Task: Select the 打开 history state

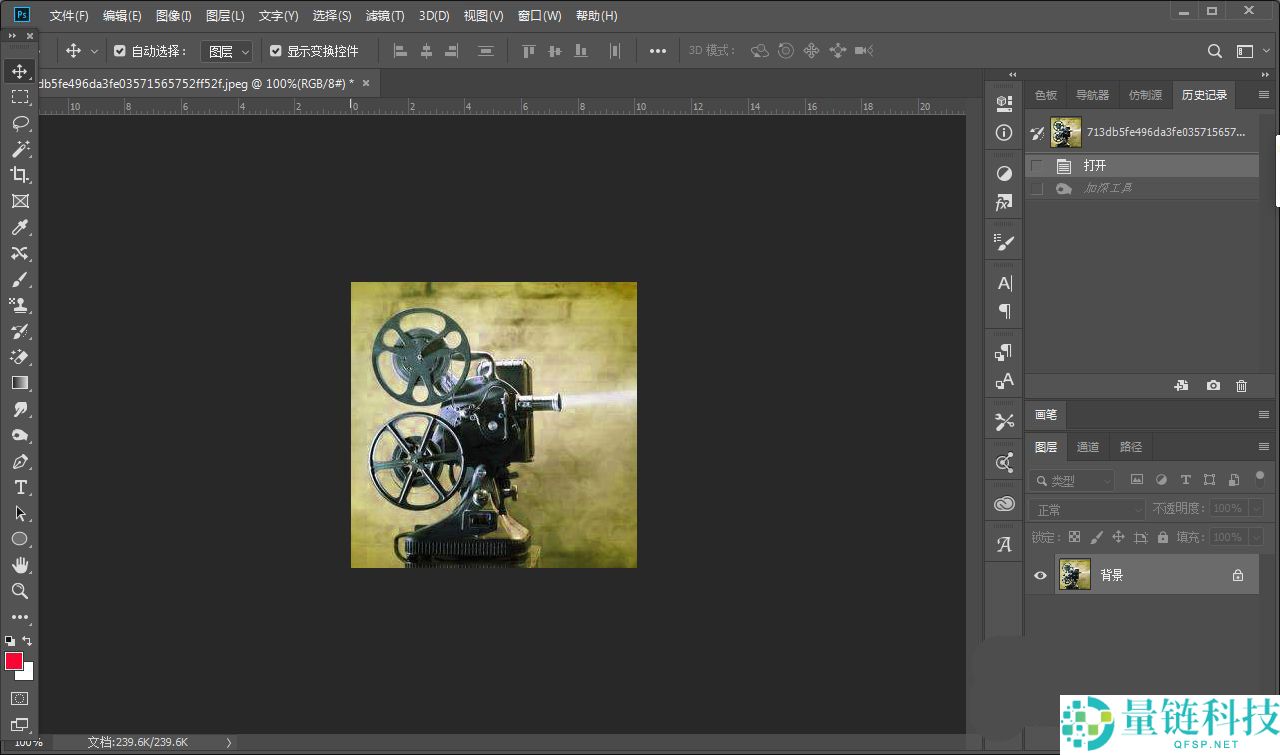Action: click(x=1095, y=166)
